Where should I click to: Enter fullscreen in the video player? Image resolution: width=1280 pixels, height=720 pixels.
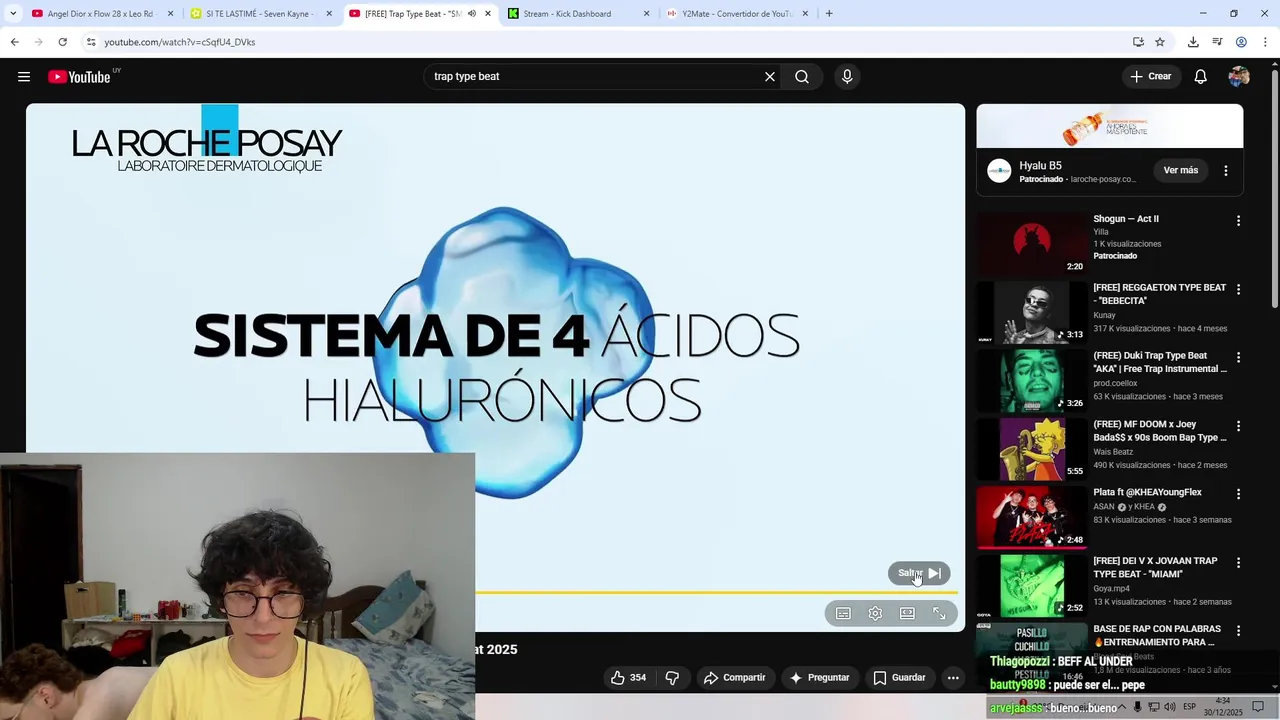click(939, 613)
